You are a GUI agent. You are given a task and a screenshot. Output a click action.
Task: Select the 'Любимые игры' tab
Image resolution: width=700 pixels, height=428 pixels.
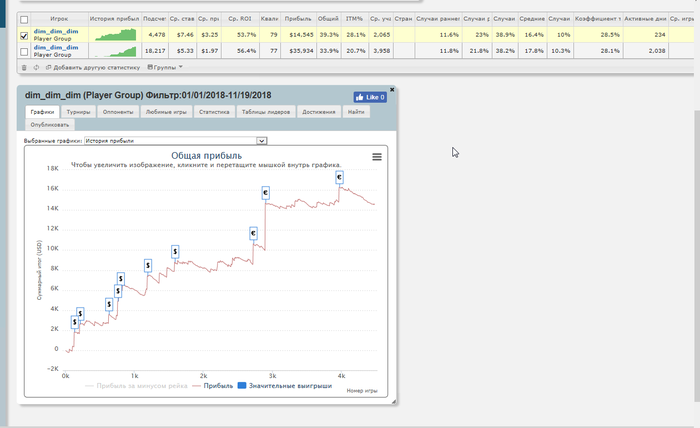pos(166,112)
